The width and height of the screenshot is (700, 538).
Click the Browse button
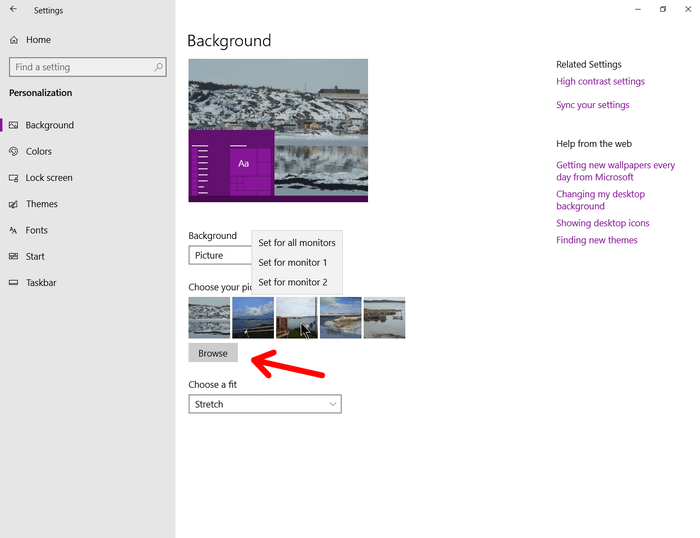tap(213, 353)
